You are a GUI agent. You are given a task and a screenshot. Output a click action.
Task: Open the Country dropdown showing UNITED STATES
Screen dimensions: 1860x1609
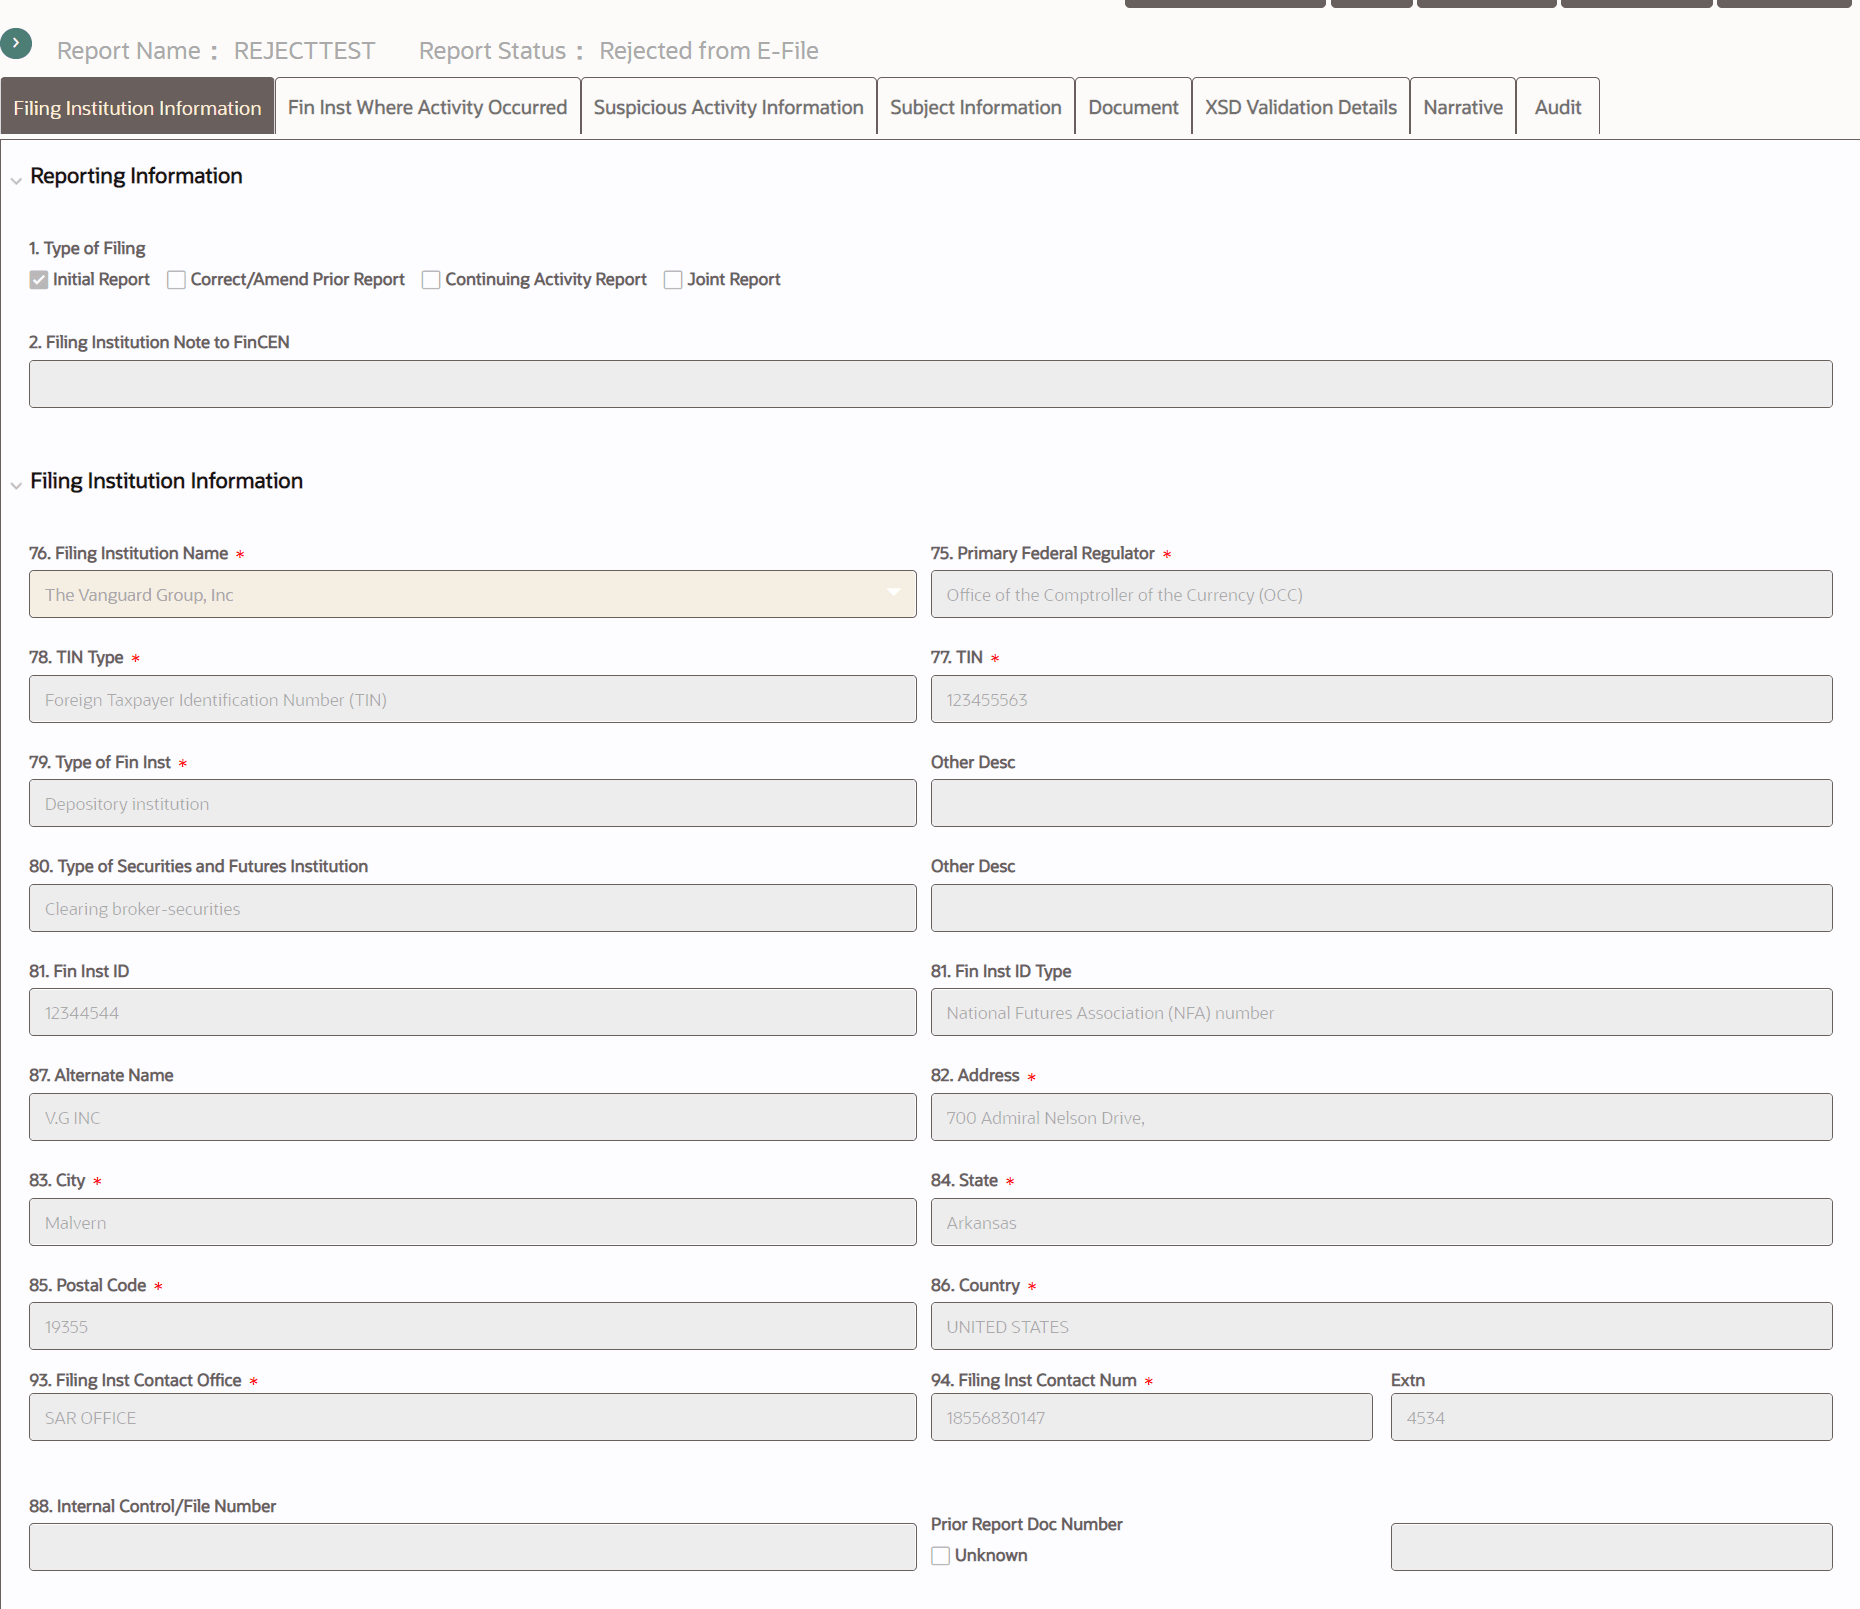(1382, 1326)
